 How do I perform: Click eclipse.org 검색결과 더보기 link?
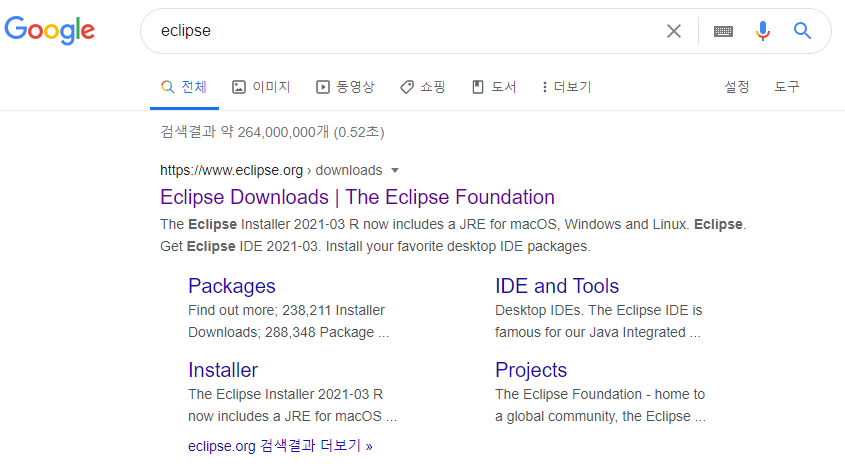click(x=280, y=446)
